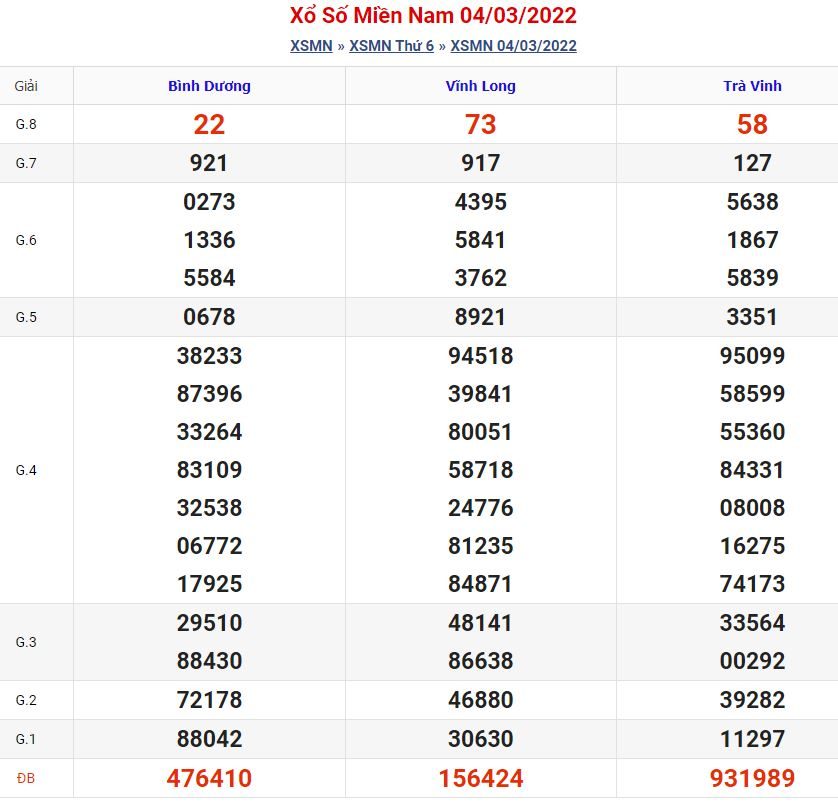Image resolution: width=838 pixels, height=803 pixels.
Task: Click the G.2 number 72178
Action: 209,700
